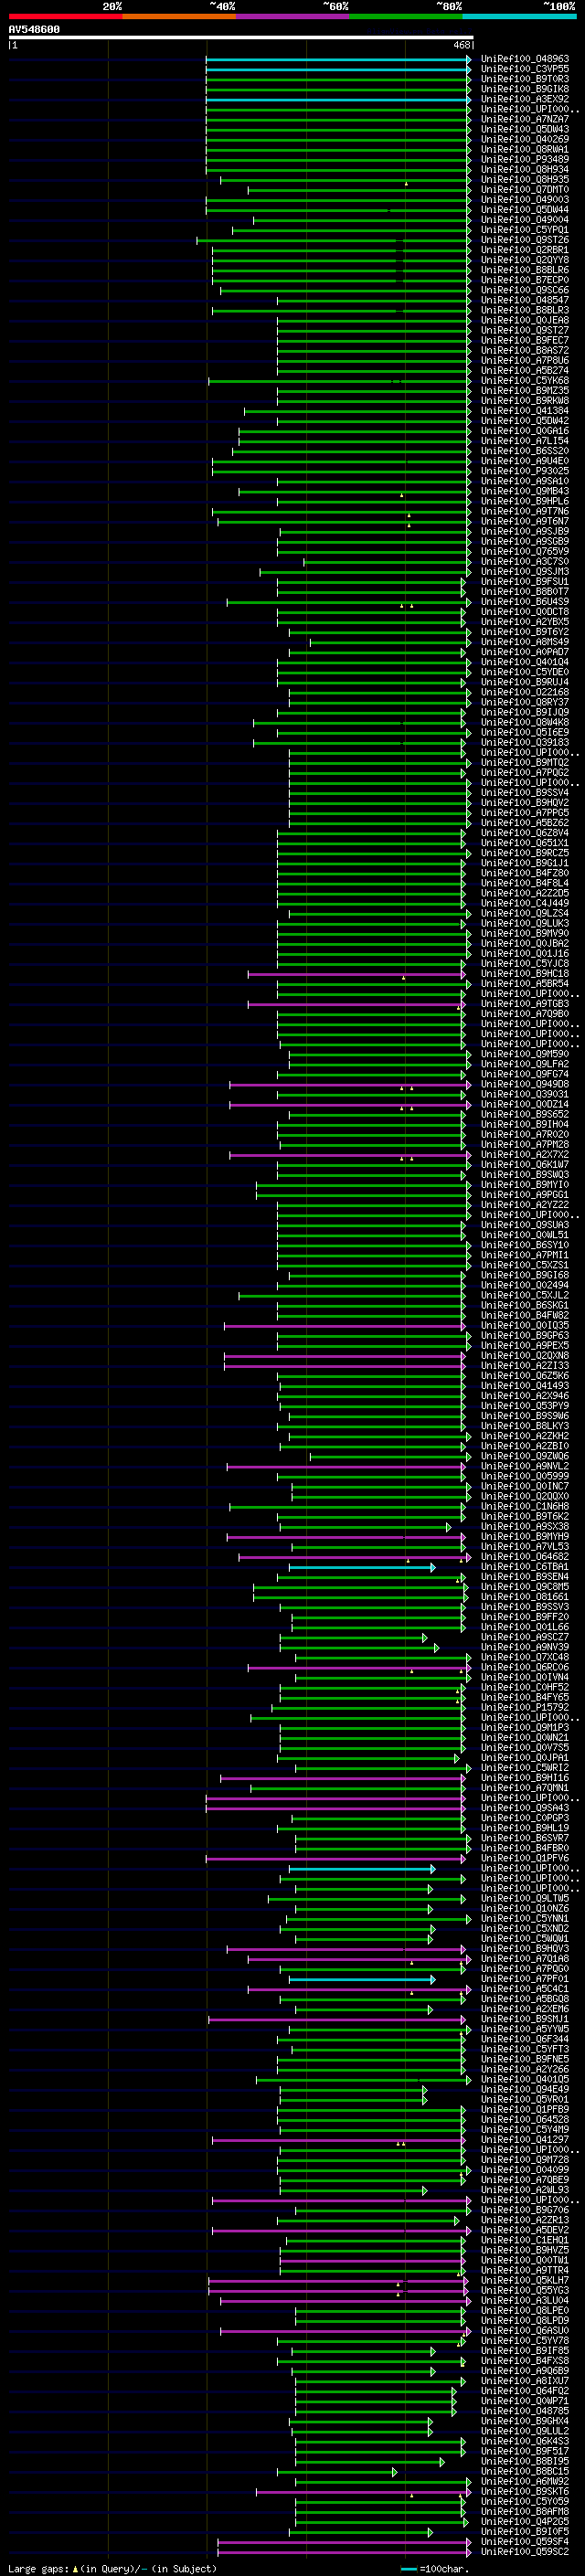Select hit label UniRef100_O48547
This screenshot has width=585, height=2576.
[524, 300]
